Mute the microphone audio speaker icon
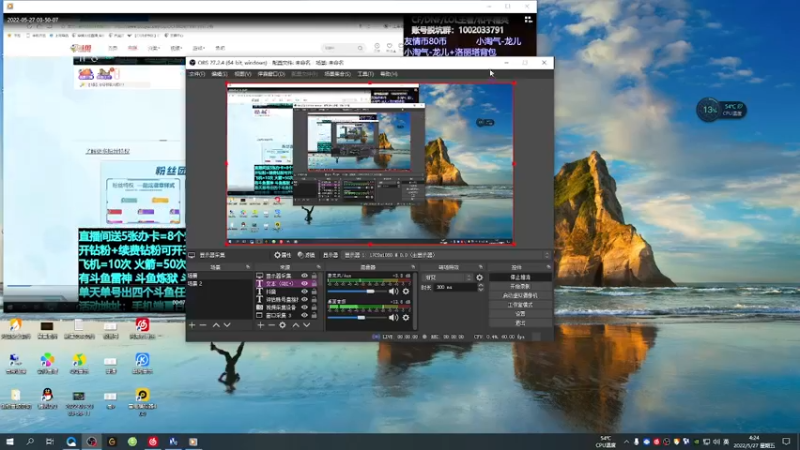Viewport: 800px width, 450px height. pos(393,291)
